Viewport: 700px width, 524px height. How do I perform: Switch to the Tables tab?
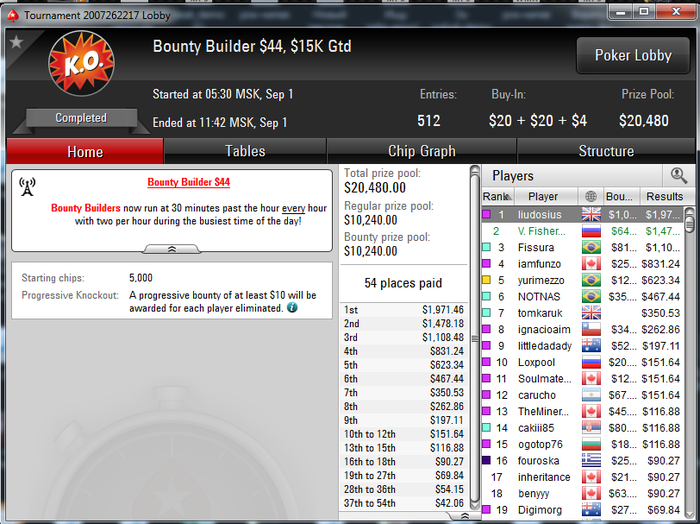245,151
